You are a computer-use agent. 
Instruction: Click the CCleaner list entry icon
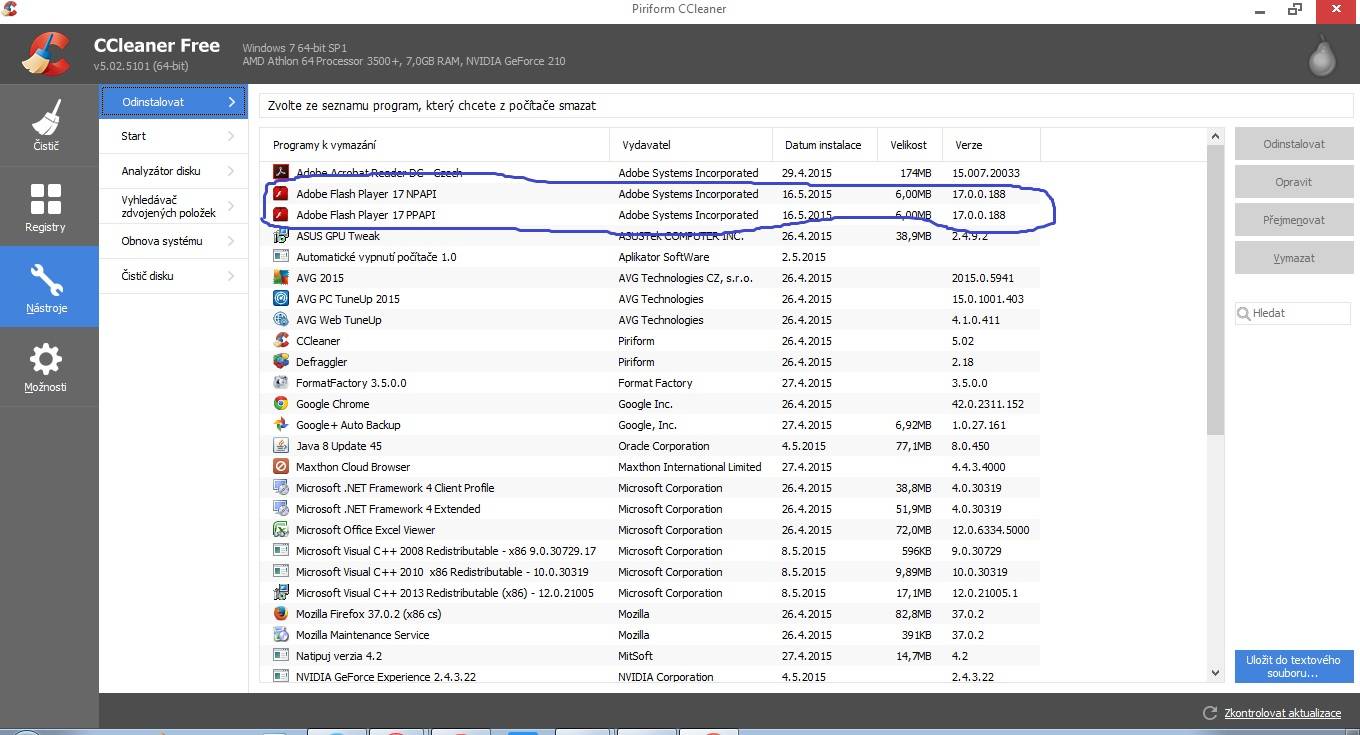[x=281, y=341]
